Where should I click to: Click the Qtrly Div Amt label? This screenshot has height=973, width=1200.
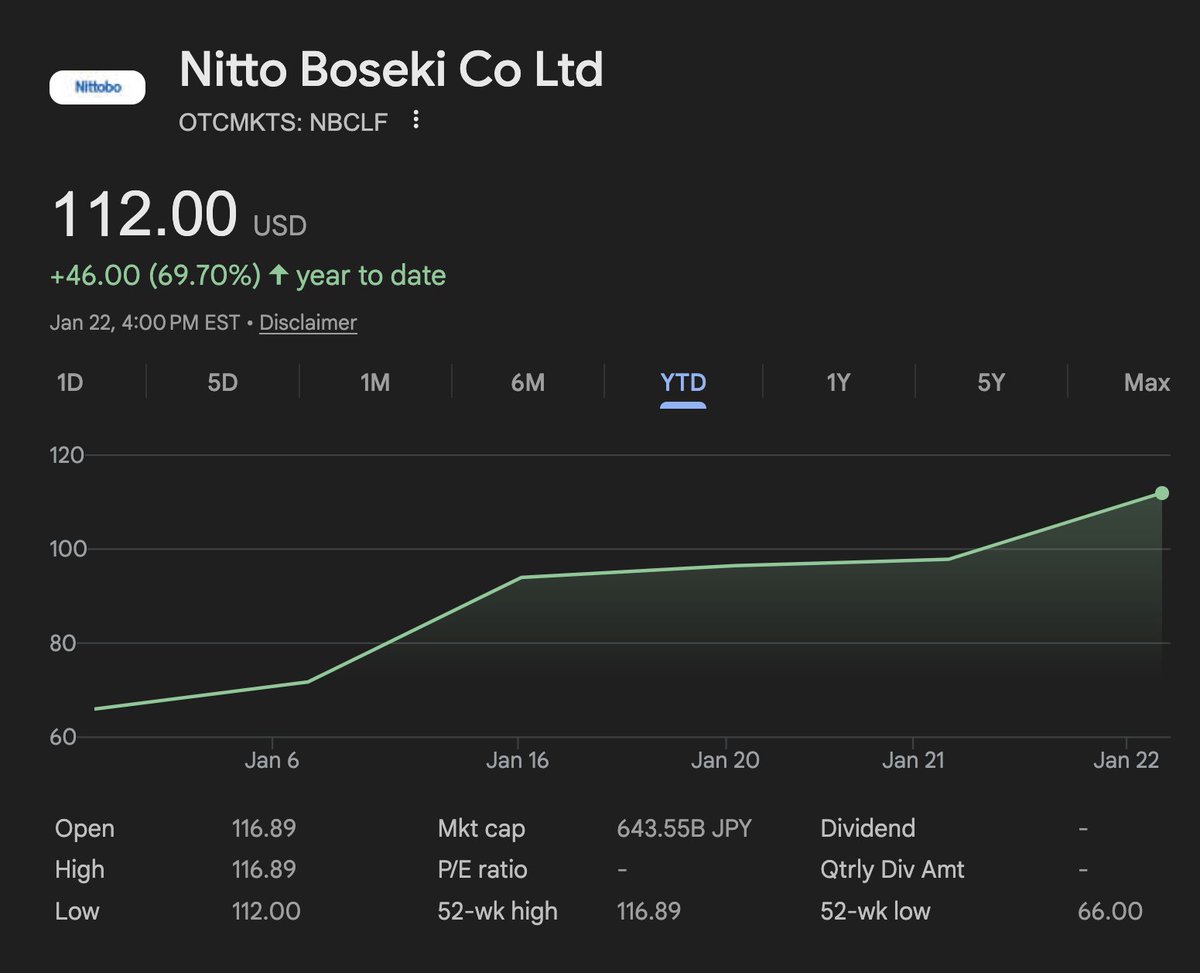893,870
